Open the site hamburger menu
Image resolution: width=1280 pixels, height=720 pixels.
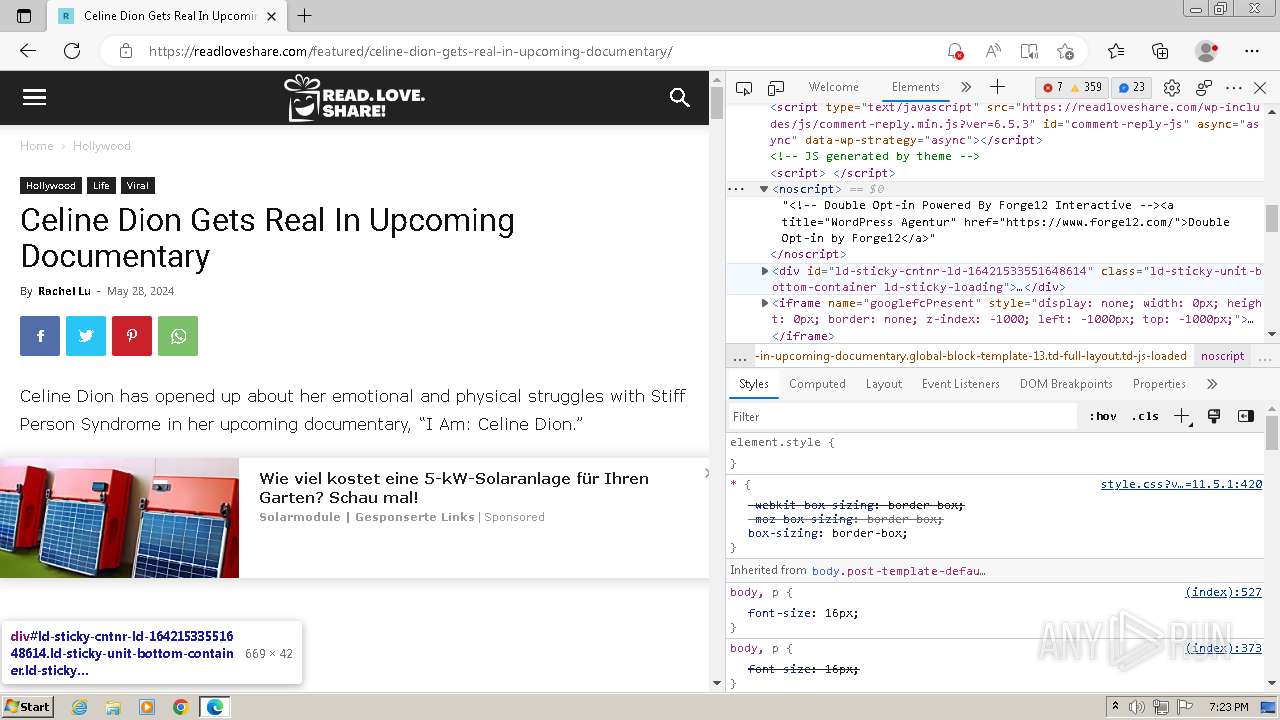pos(34,97)
